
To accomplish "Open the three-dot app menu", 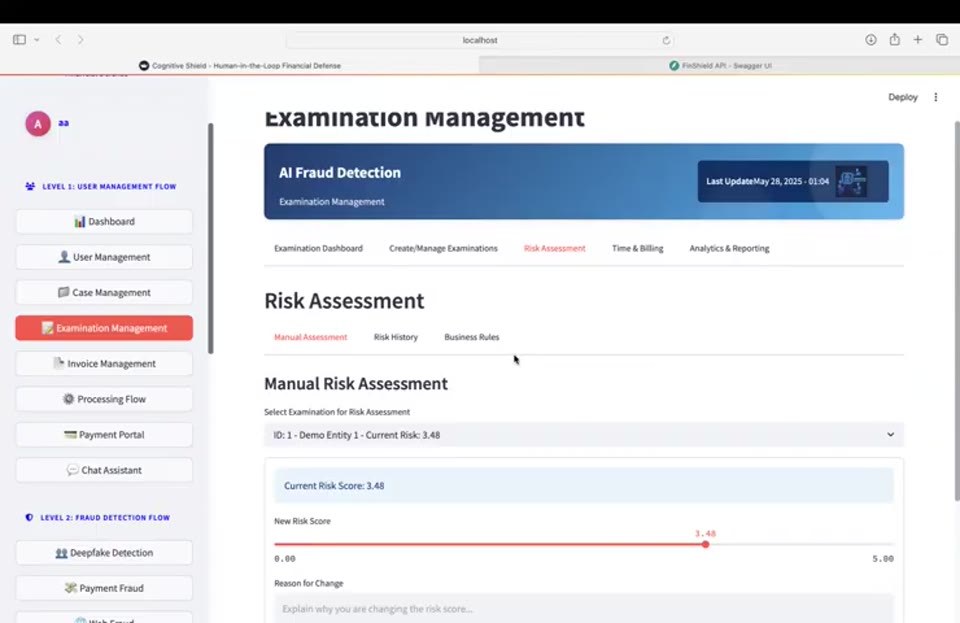I will tap(936, 97).
